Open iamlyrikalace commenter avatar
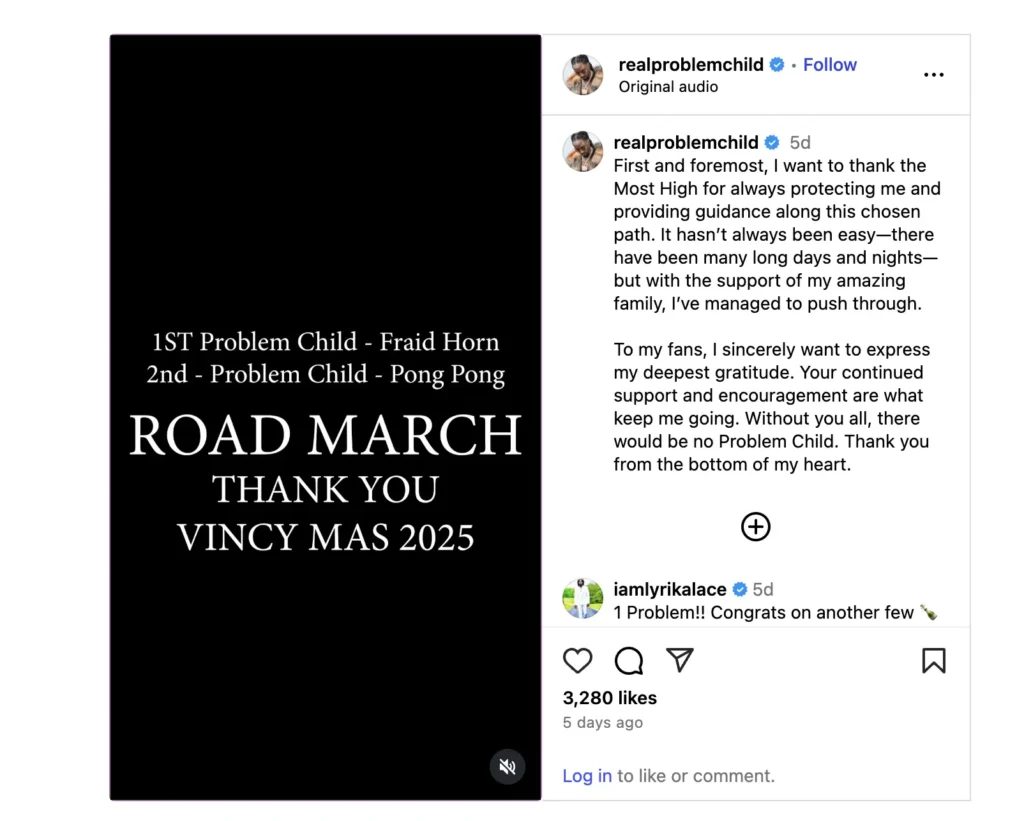The width and height of the screenshot is (1024, 821). [583, 598]
